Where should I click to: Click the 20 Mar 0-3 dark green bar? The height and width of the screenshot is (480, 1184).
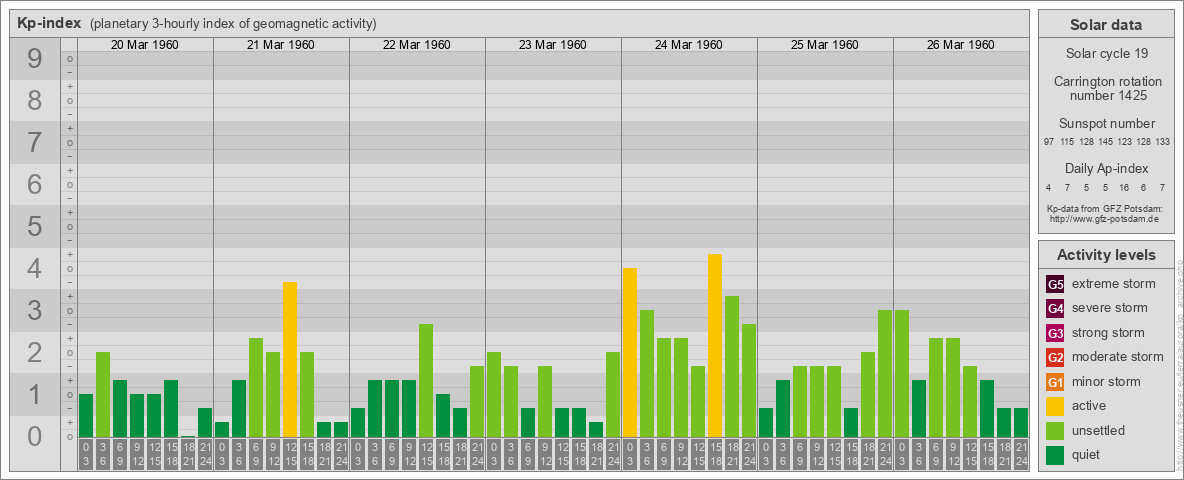86,416
